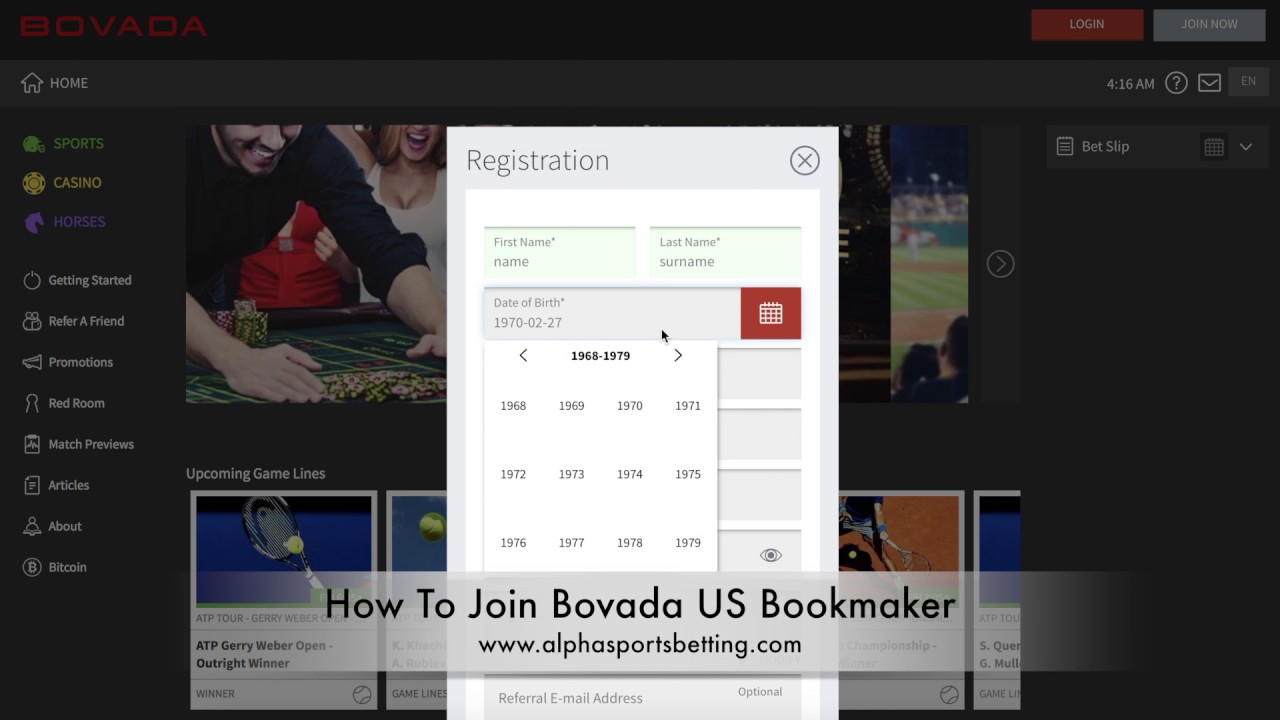Viewport: 1280px width, 720px height.
Task: Open ATP Gerry Weber Open game card
Action: click(284, 600)
